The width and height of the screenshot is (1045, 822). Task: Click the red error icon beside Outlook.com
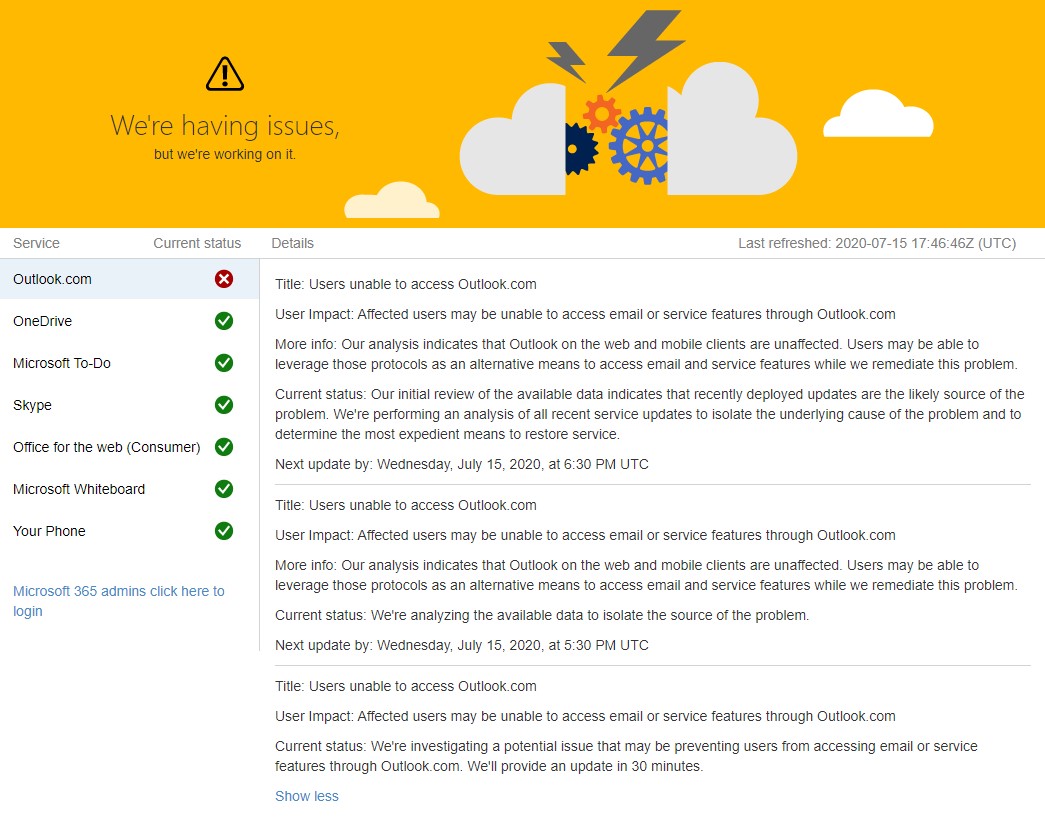[224, 279]
